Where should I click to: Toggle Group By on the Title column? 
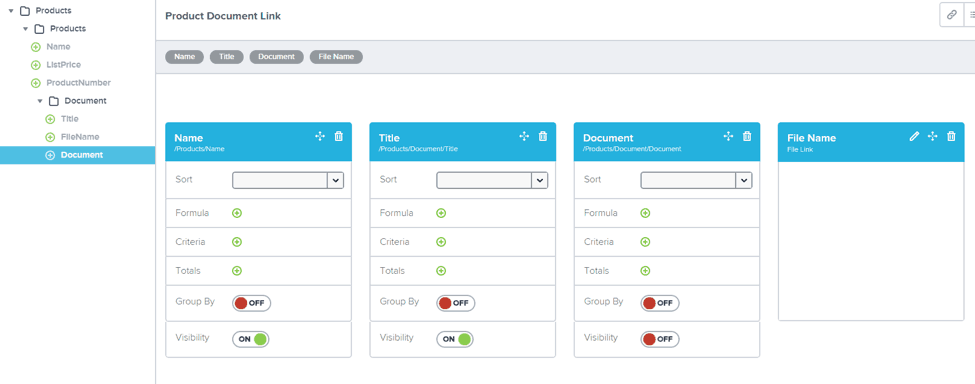click(x=455, y=303)
